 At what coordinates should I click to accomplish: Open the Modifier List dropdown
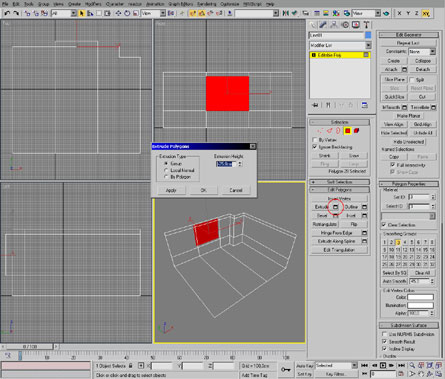click(340, 45)
